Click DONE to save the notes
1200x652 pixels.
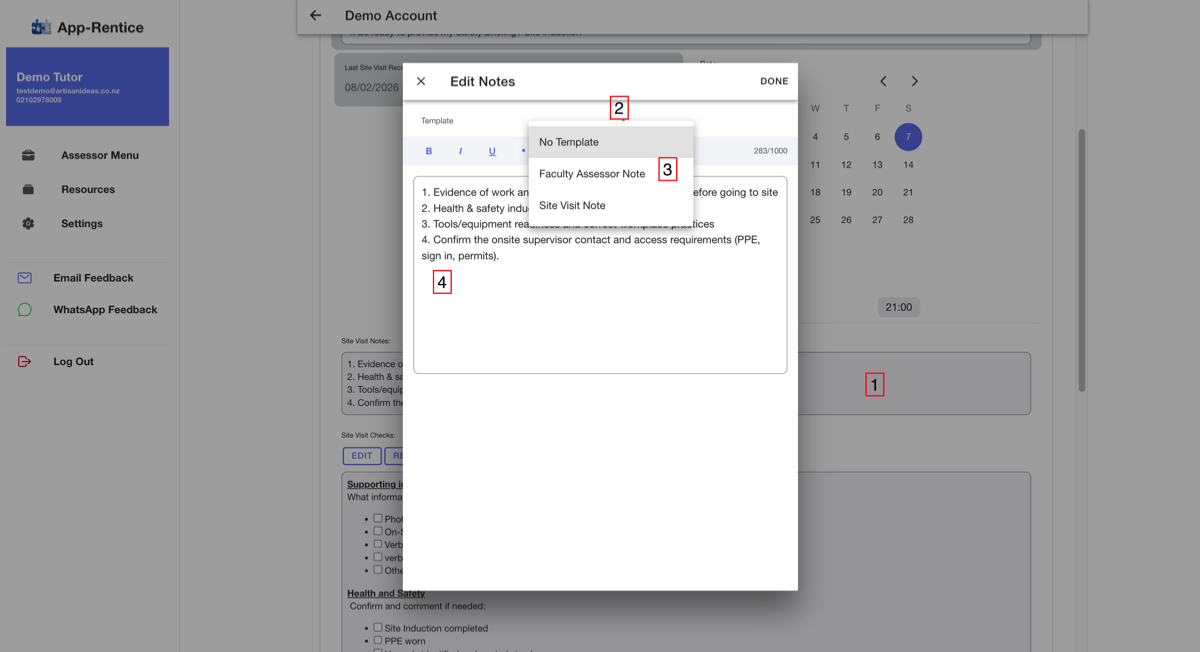(774, 81)
